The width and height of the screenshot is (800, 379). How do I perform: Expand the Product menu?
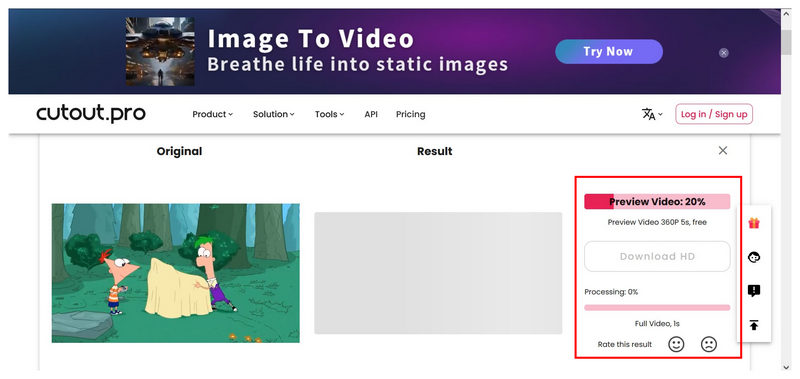[212, 114]
